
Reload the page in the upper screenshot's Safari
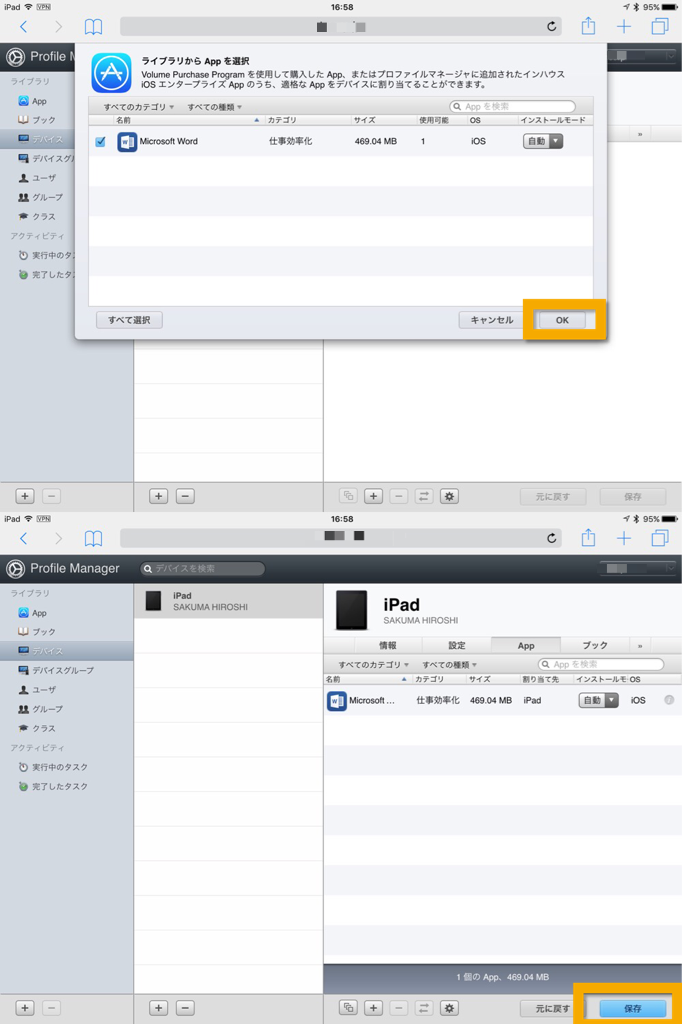click(552, 27)
